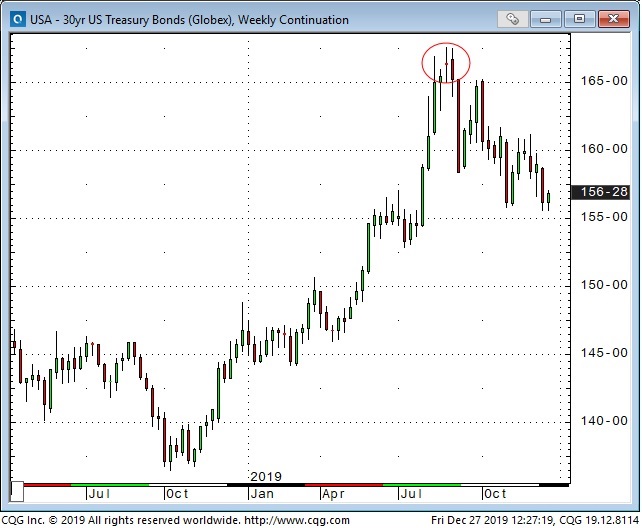Click the 2019 year label on time axis

pyautogui.click(x=266, y=477)
